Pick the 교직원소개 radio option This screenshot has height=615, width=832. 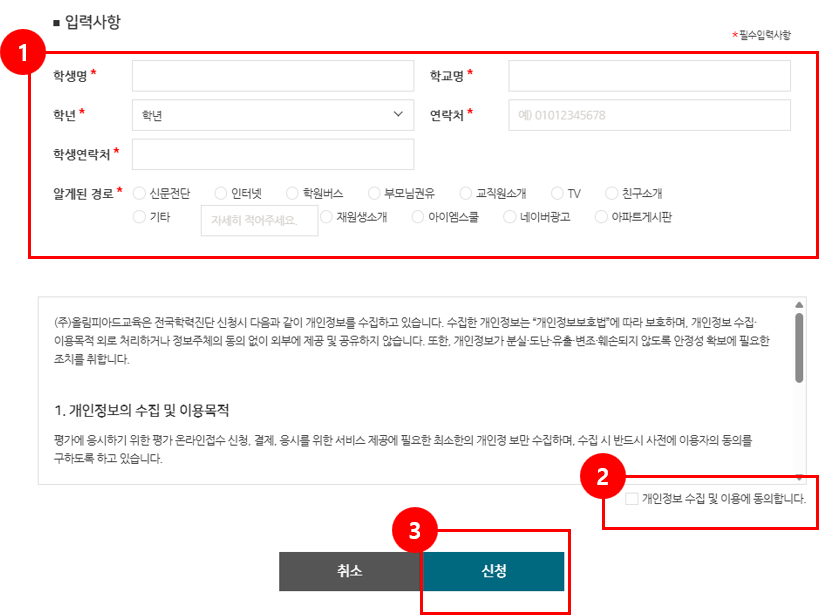[467, 193]
